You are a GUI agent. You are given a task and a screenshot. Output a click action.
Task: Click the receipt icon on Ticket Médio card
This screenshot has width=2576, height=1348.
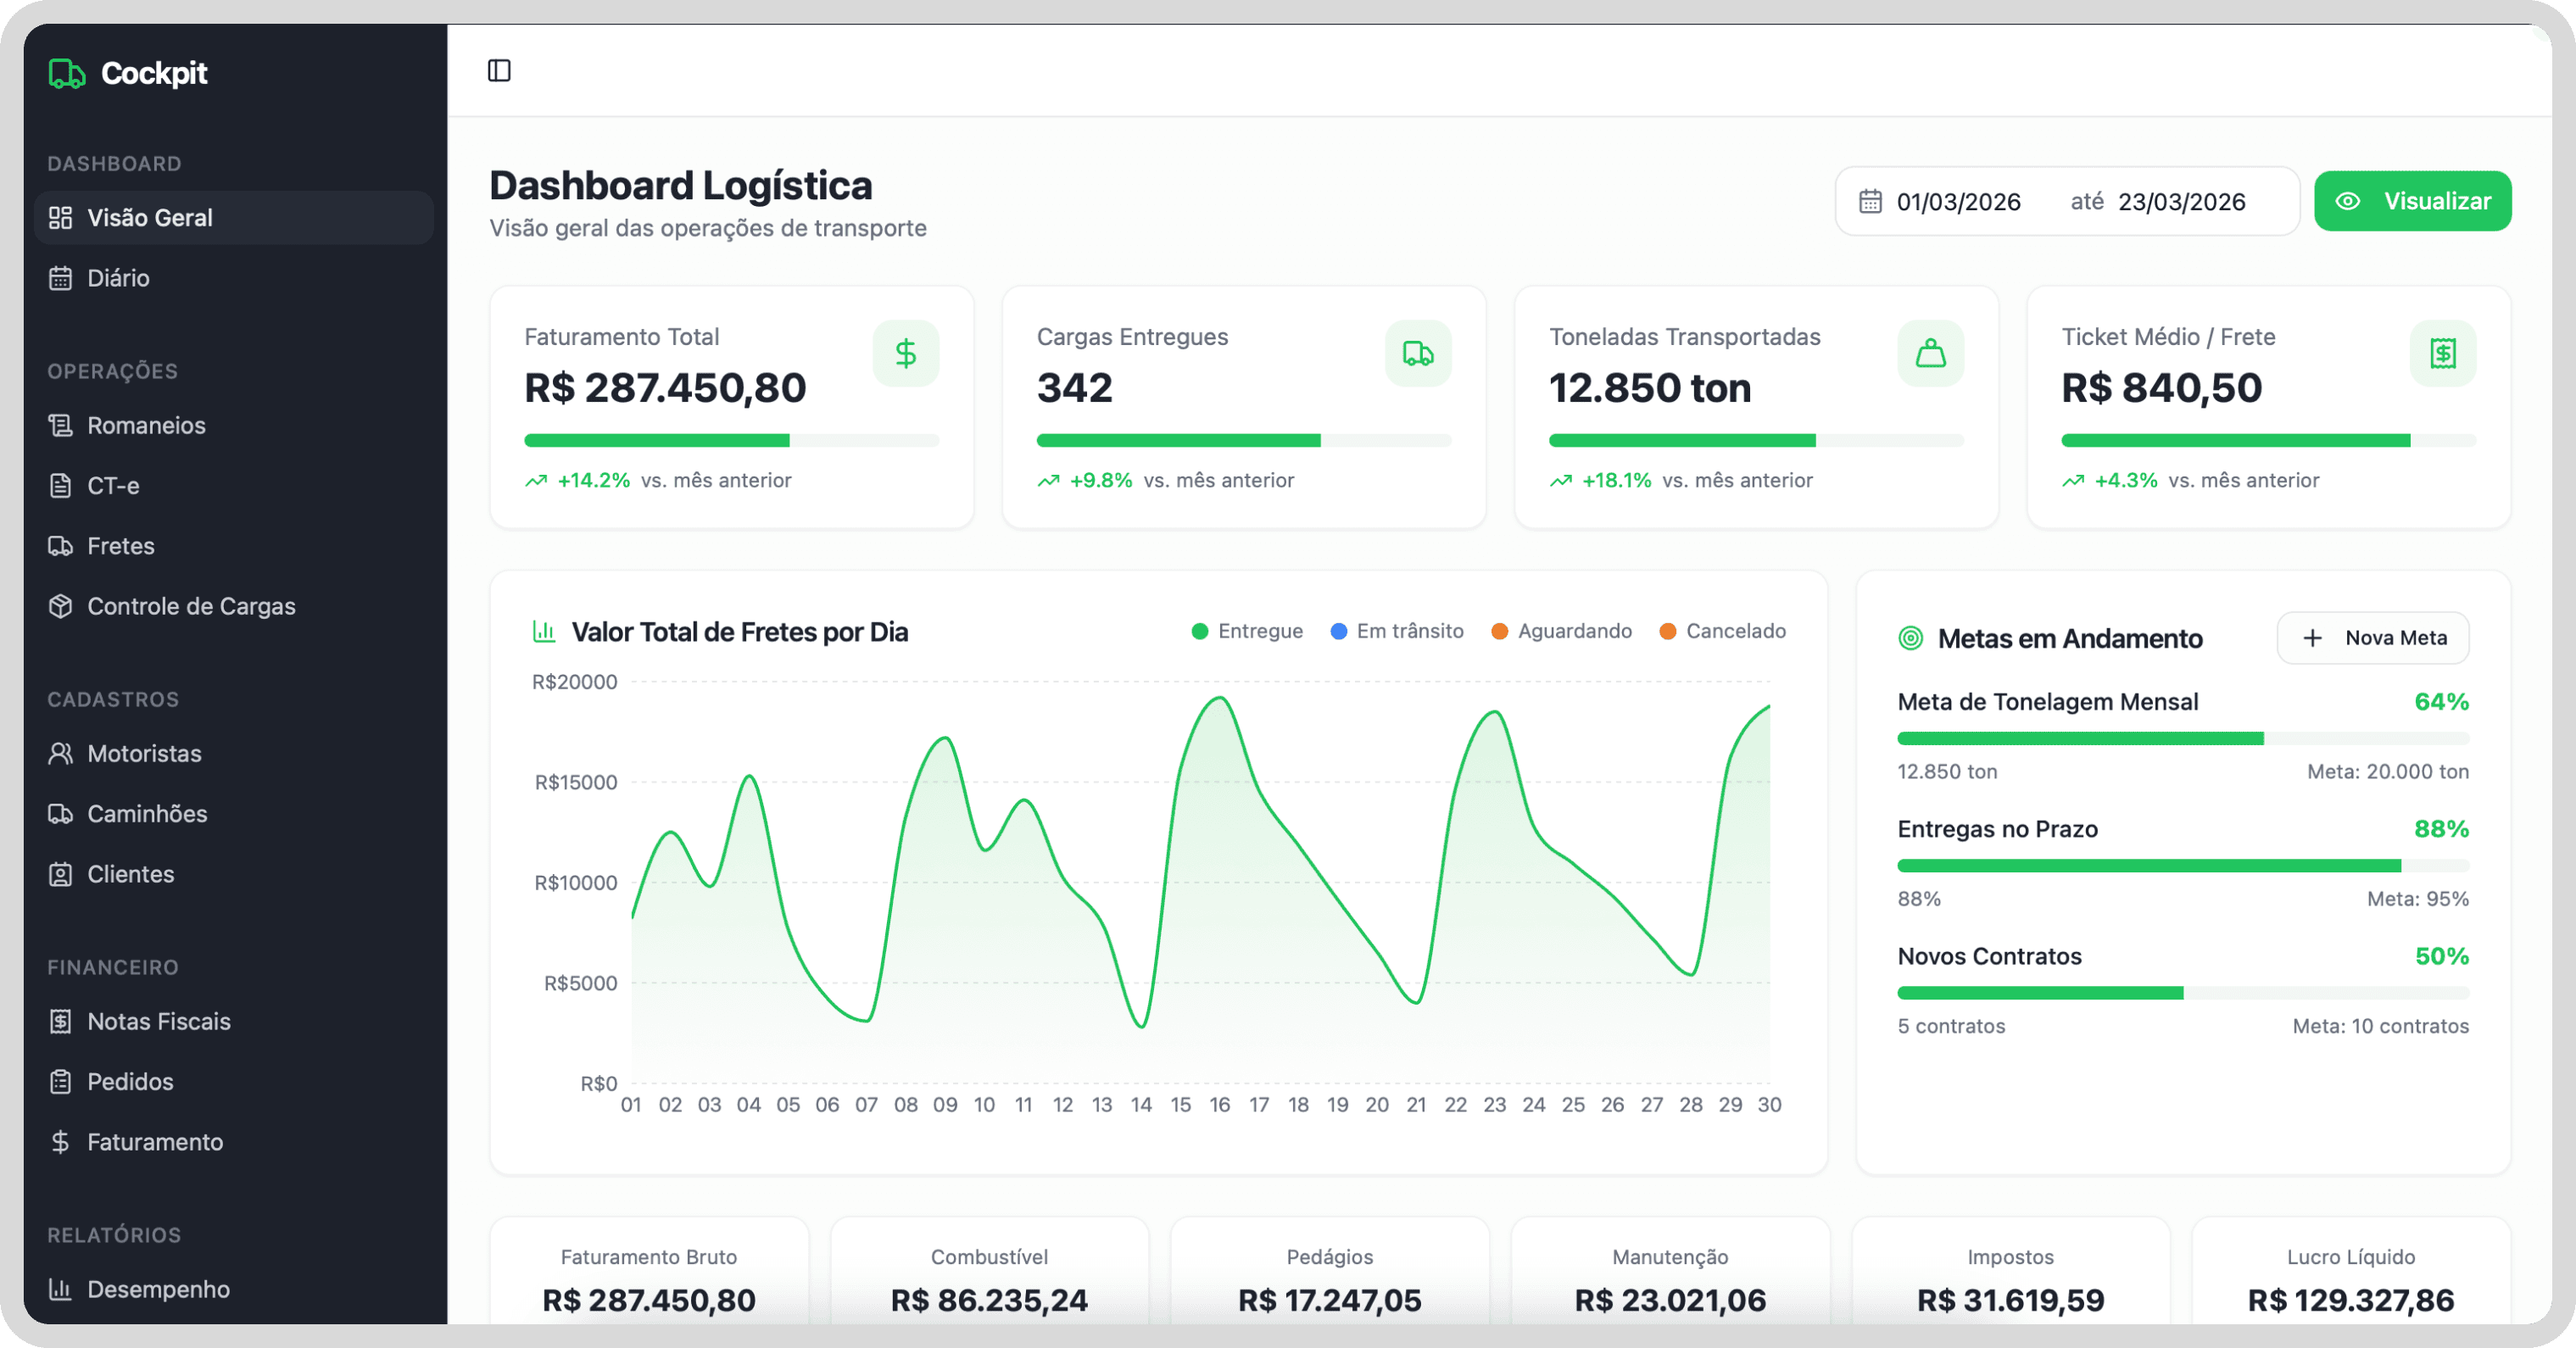2442,353
